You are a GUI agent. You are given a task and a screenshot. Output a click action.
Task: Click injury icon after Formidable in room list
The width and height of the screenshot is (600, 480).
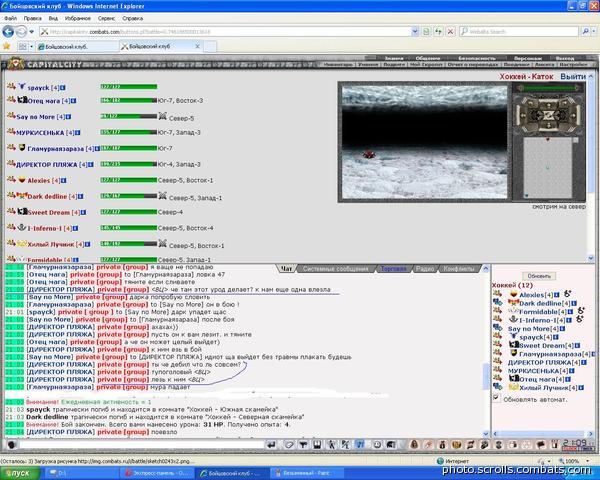pyautogui.click(x=581, y=310)
